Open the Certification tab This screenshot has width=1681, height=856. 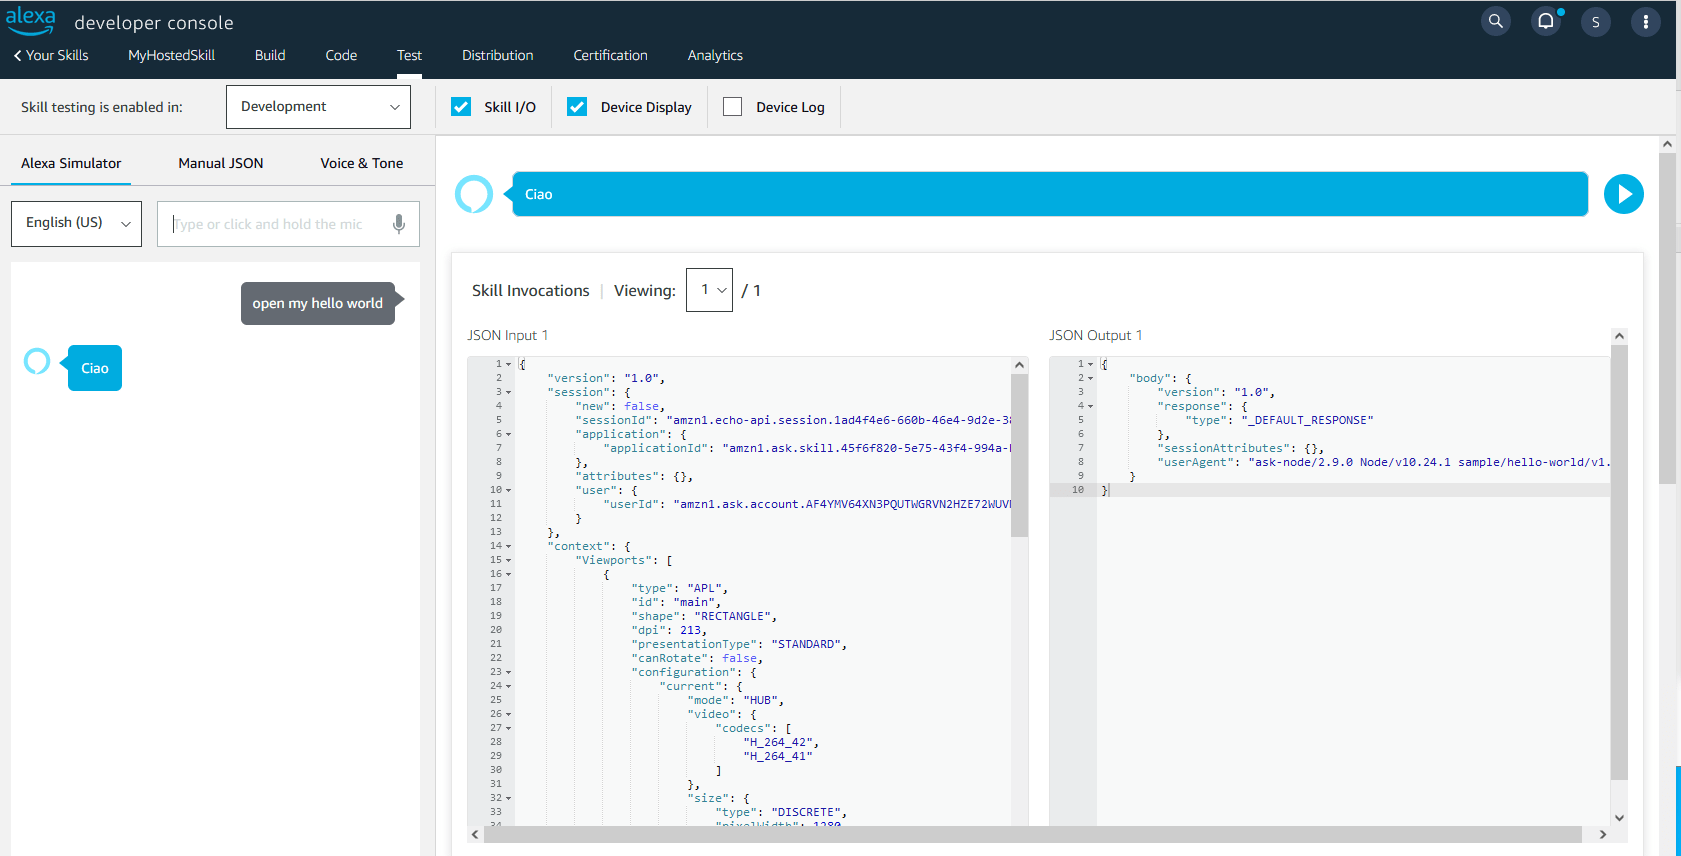click(610, 55)
